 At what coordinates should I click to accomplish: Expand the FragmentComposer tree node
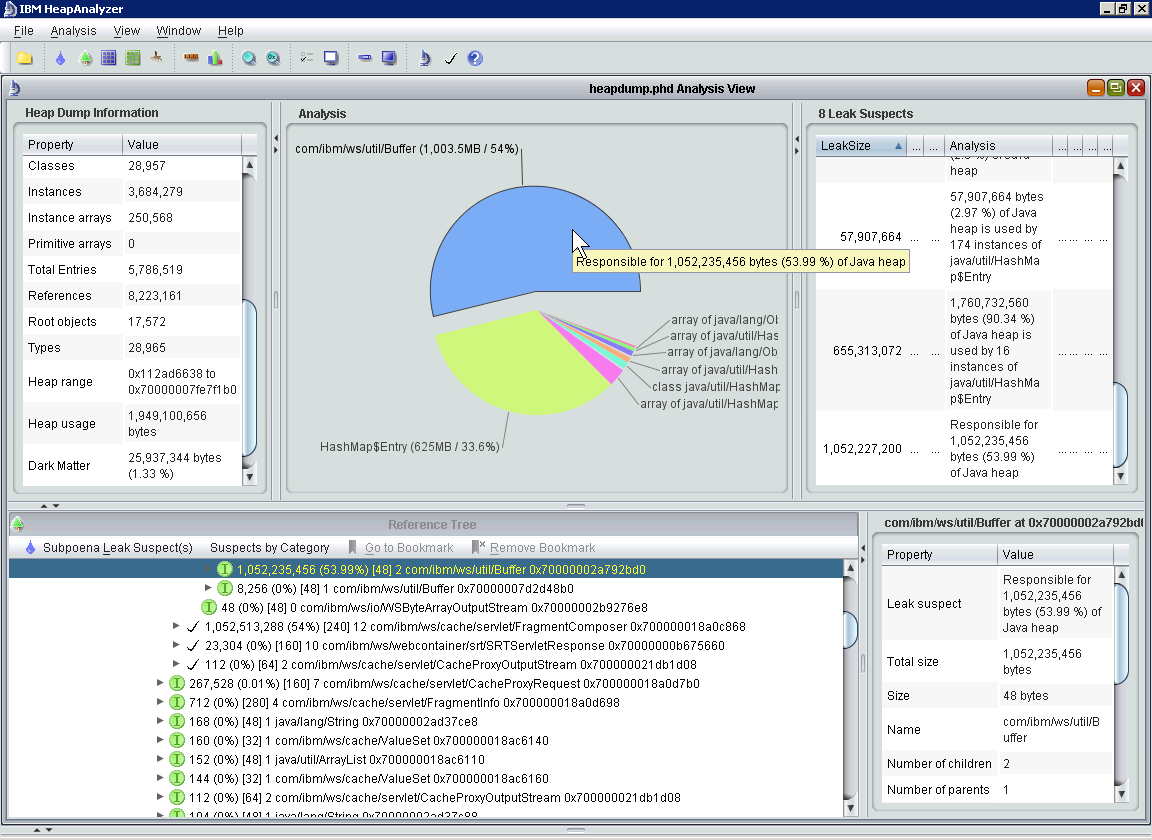[x=177, y=628]
